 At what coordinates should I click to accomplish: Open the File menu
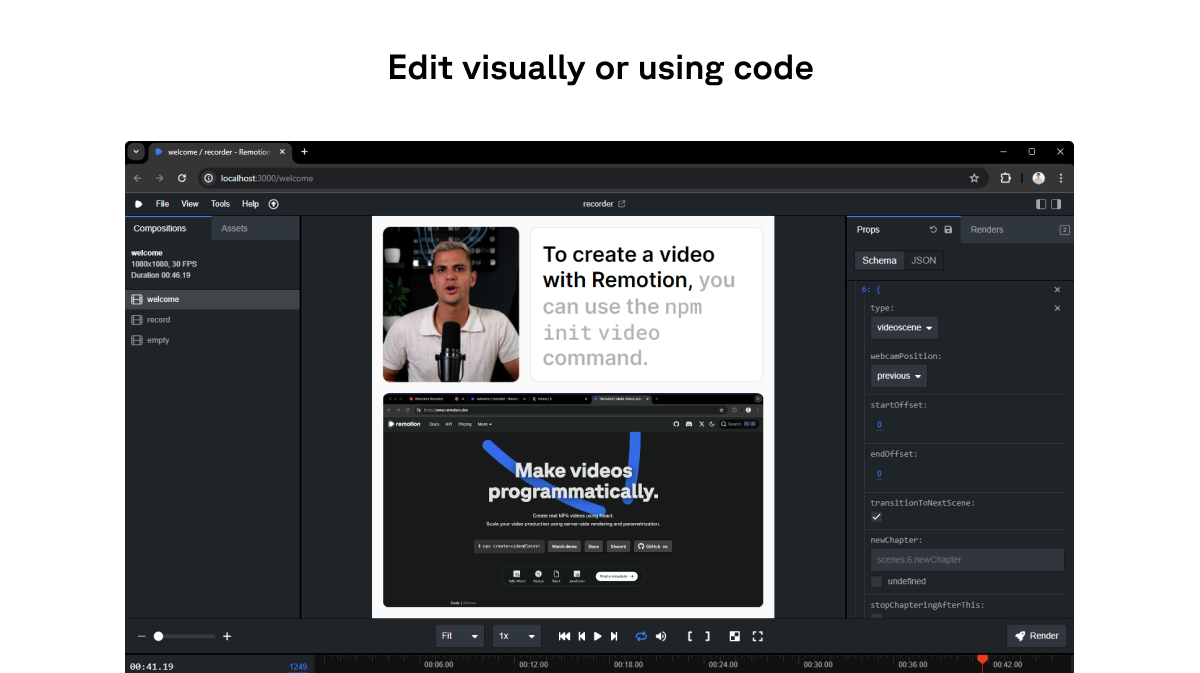point(162,204)
